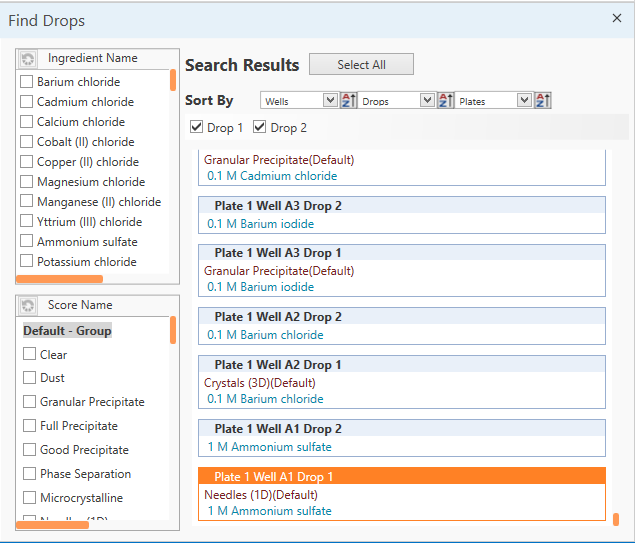Click the gear icon beside Ingredient Name

(x=28, y=59)
